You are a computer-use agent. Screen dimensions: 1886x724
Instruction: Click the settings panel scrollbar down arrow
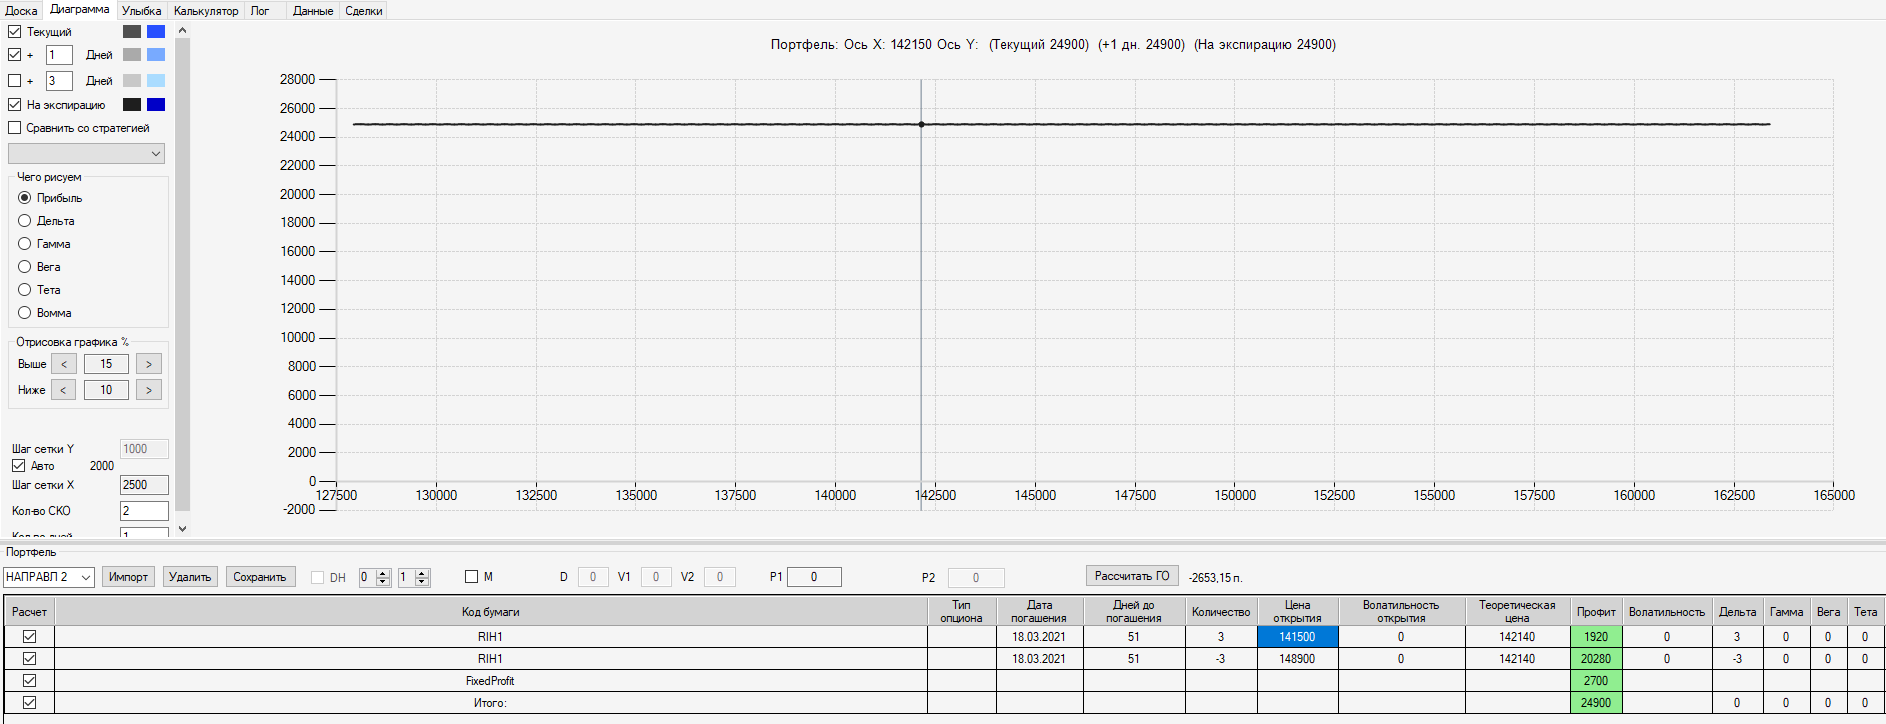(x=182, y=528)
